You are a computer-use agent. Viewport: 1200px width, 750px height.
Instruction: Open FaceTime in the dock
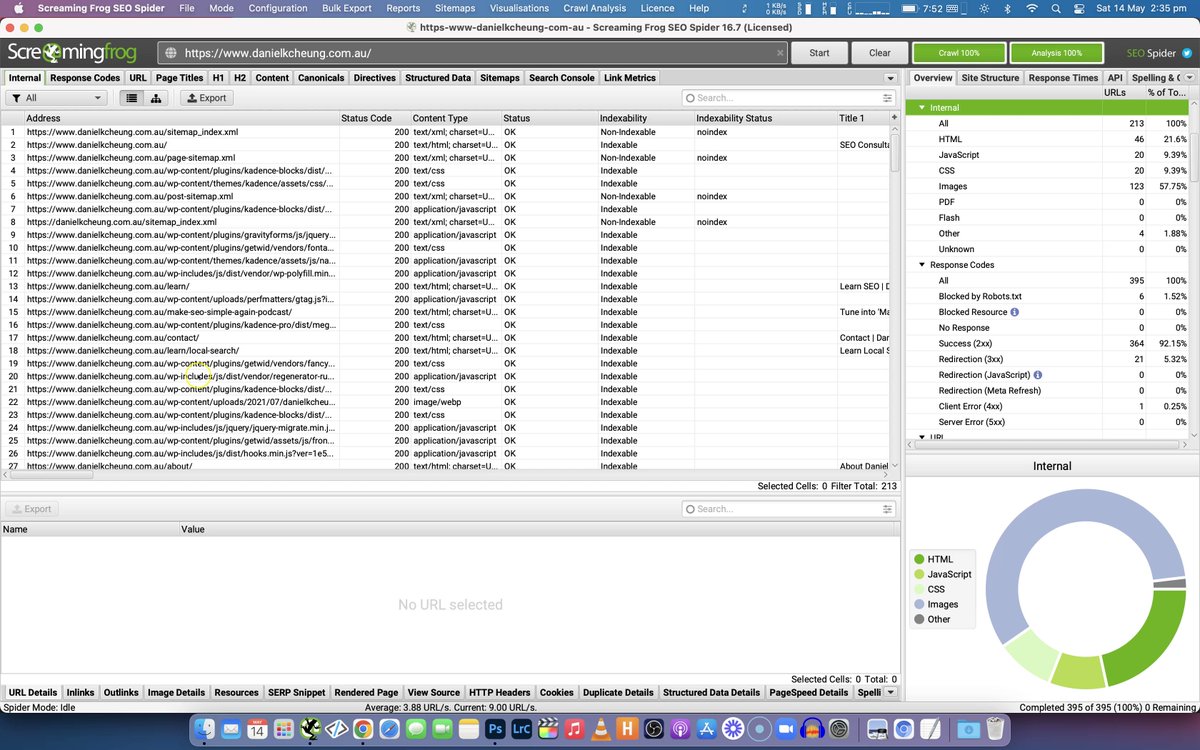point(442,729)
